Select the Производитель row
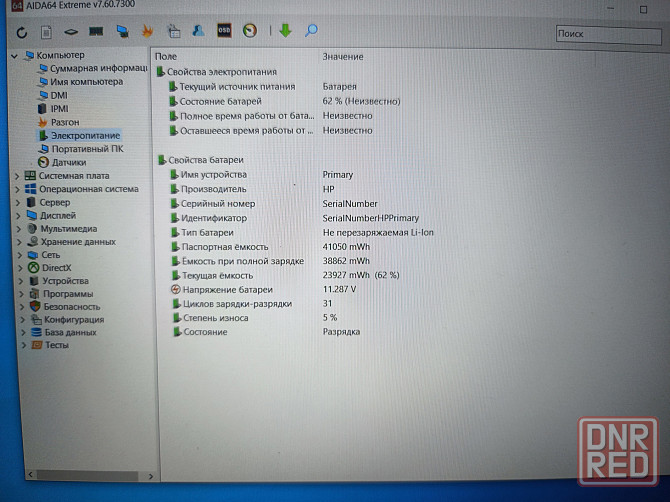670x502 pixels. tap(252, 189)
